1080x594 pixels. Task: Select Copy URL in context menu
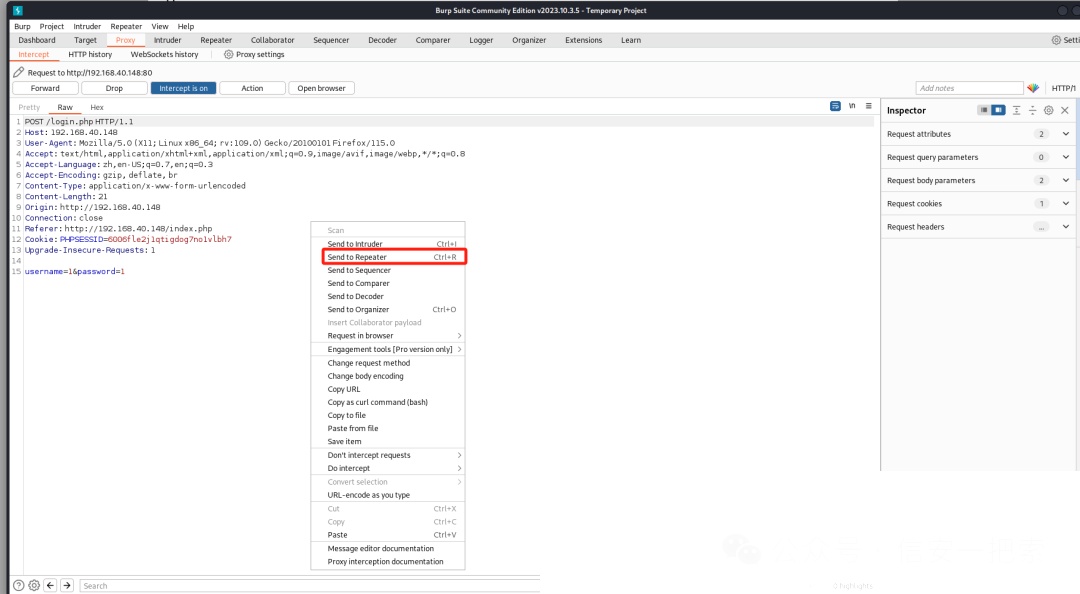[388, 389]
